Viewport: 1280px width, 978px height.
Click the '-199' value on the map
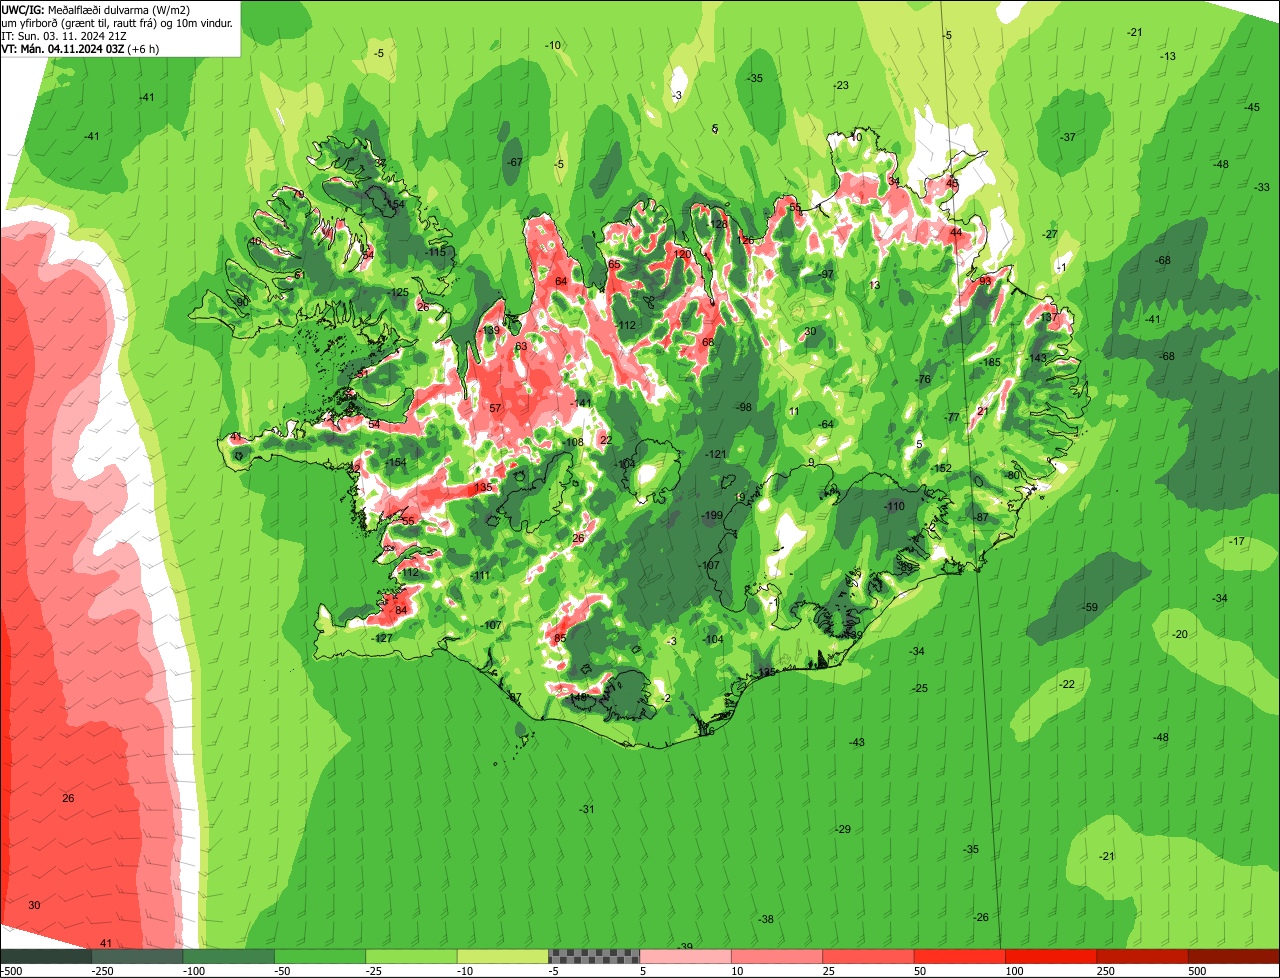click(712, 515)
